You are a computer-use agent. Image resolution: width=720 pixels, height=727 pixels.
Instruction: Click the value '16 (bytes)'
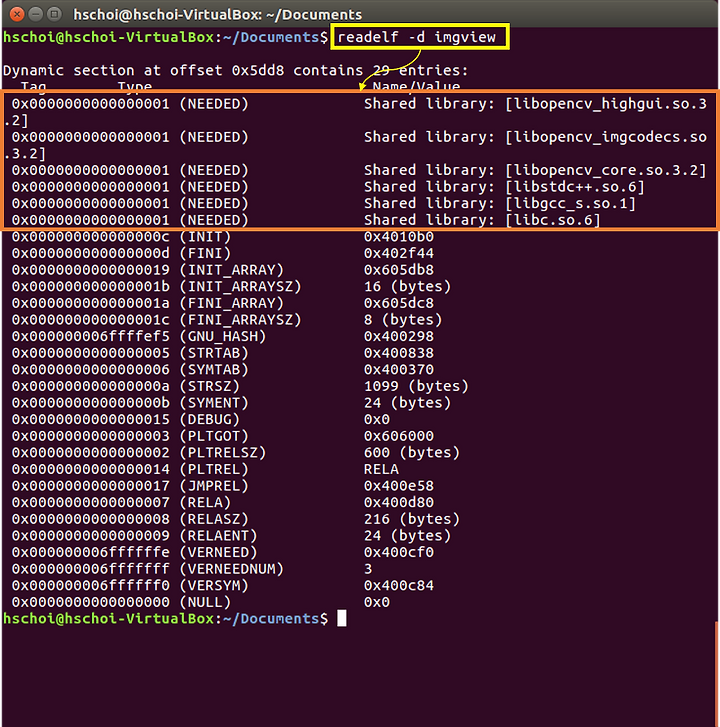(408, 287)
